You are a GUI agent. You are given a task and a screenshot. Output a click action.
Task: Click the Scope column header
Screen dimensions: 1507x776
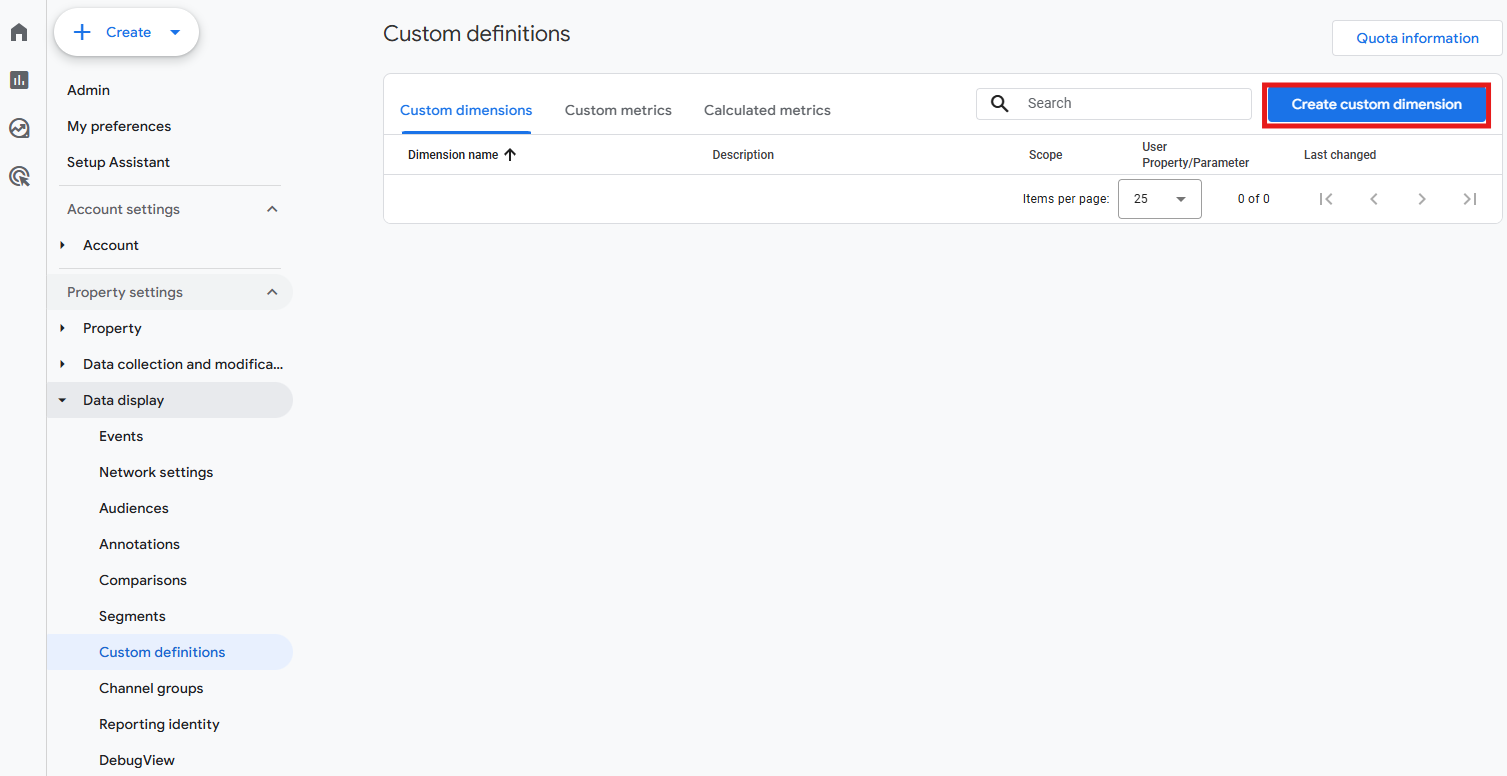(x=1045, y=155)
